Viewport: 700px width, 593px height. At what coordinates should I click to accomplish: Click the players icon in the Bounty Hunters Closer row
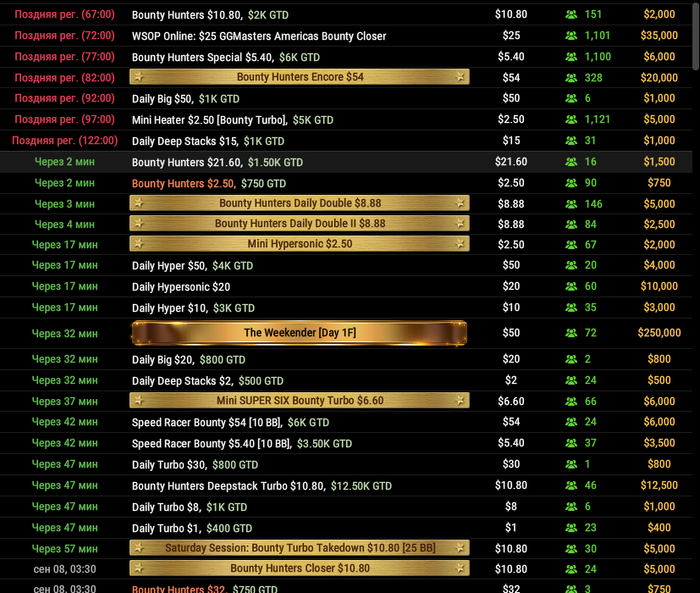point(571,569)
